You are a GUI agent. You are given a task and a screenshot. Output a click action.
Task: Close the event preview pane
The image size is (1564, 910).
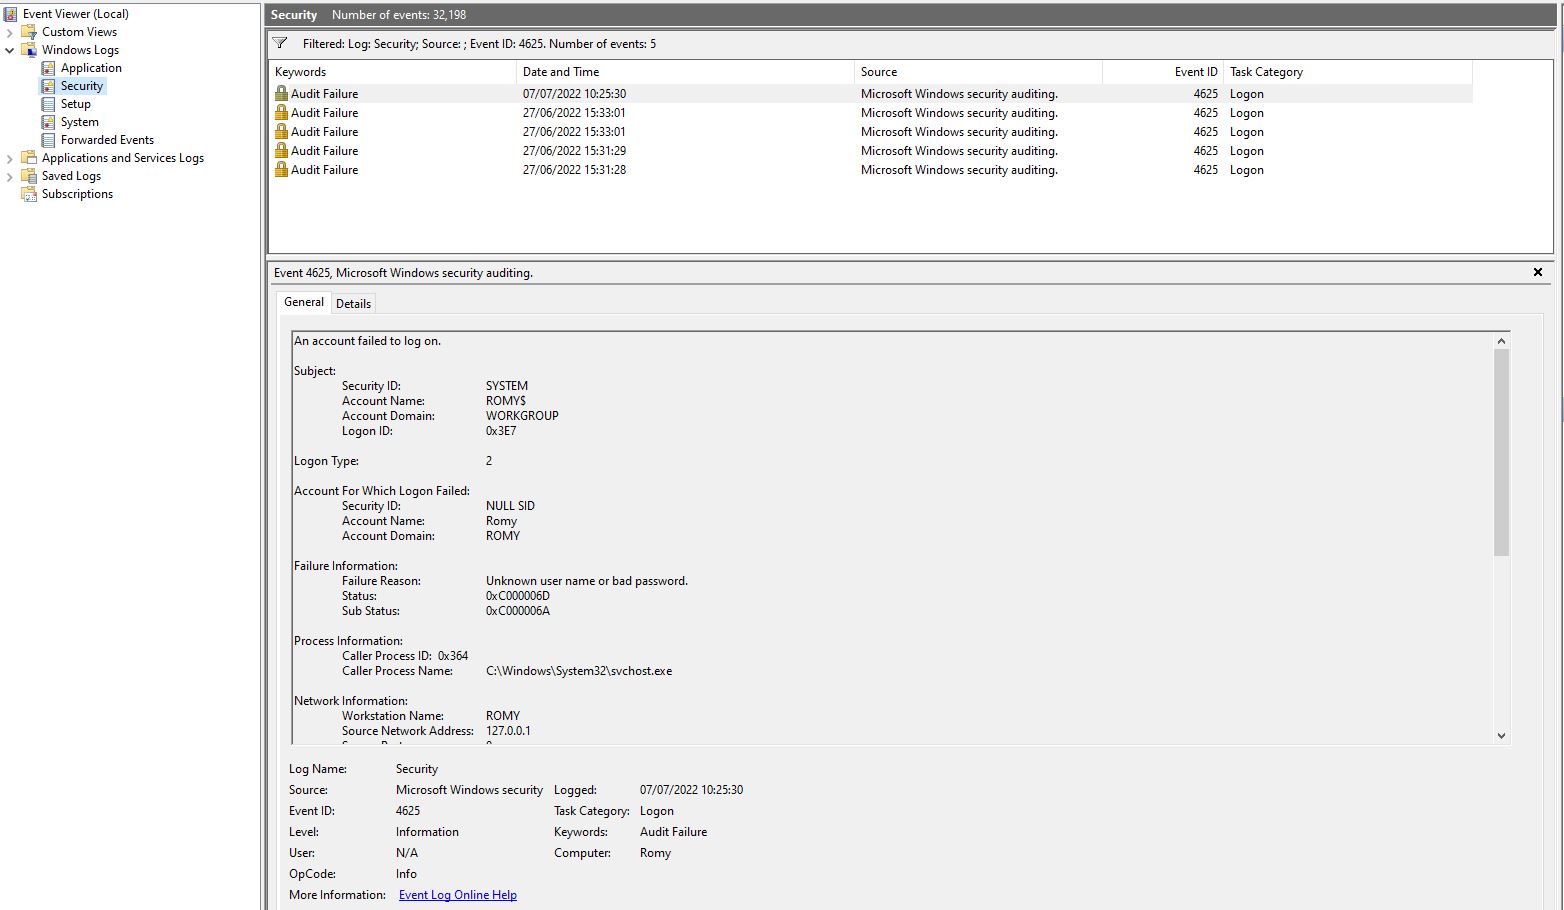(x=1538, y=272)
